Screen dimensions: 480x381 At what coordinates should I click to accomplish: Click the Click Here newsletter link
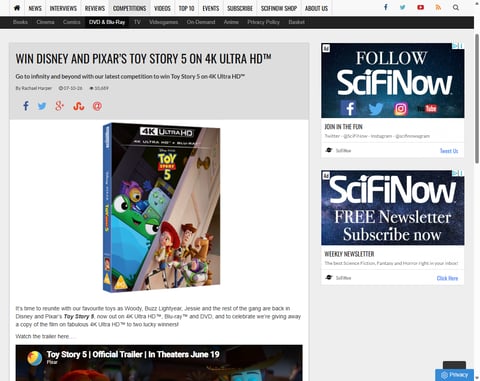(x=447, y=278)
